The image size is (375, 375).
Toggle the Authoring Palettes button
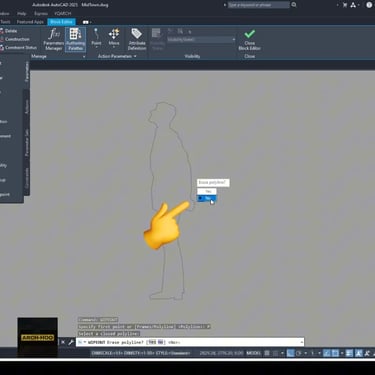[x=75, y=39]
